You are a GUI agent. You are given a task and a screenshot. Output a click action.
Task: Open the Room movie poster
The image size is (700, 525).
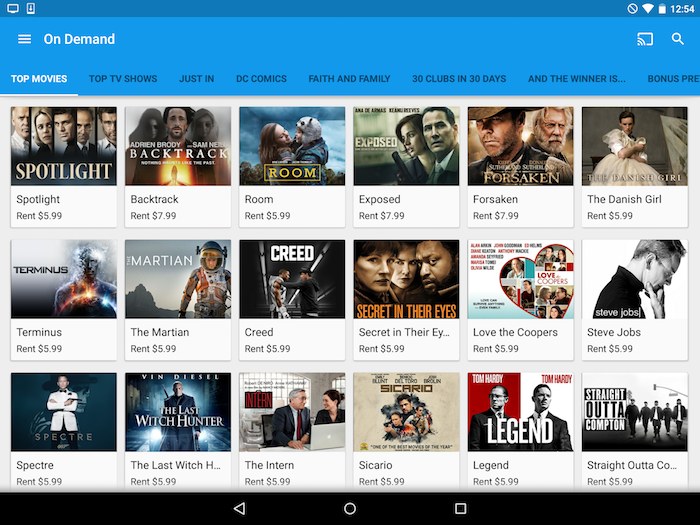[x=292, y=146]
